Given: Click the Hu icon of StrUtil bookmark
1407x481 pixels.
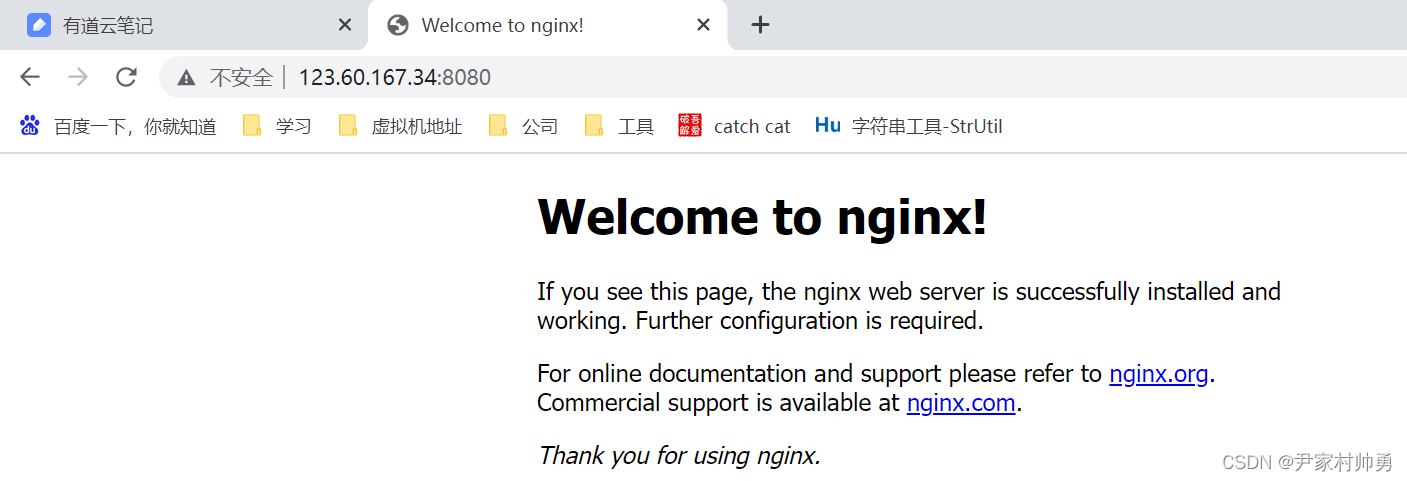Looking at the screenshot, I should pyautogui.click(x=828, y=125).
